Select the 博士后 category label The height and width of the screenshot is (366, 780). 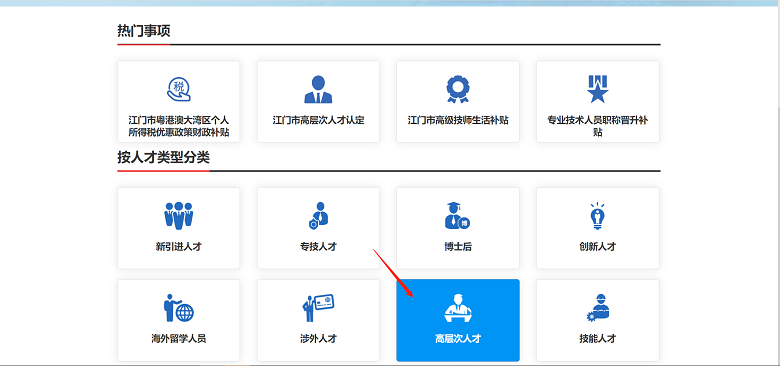458,247
